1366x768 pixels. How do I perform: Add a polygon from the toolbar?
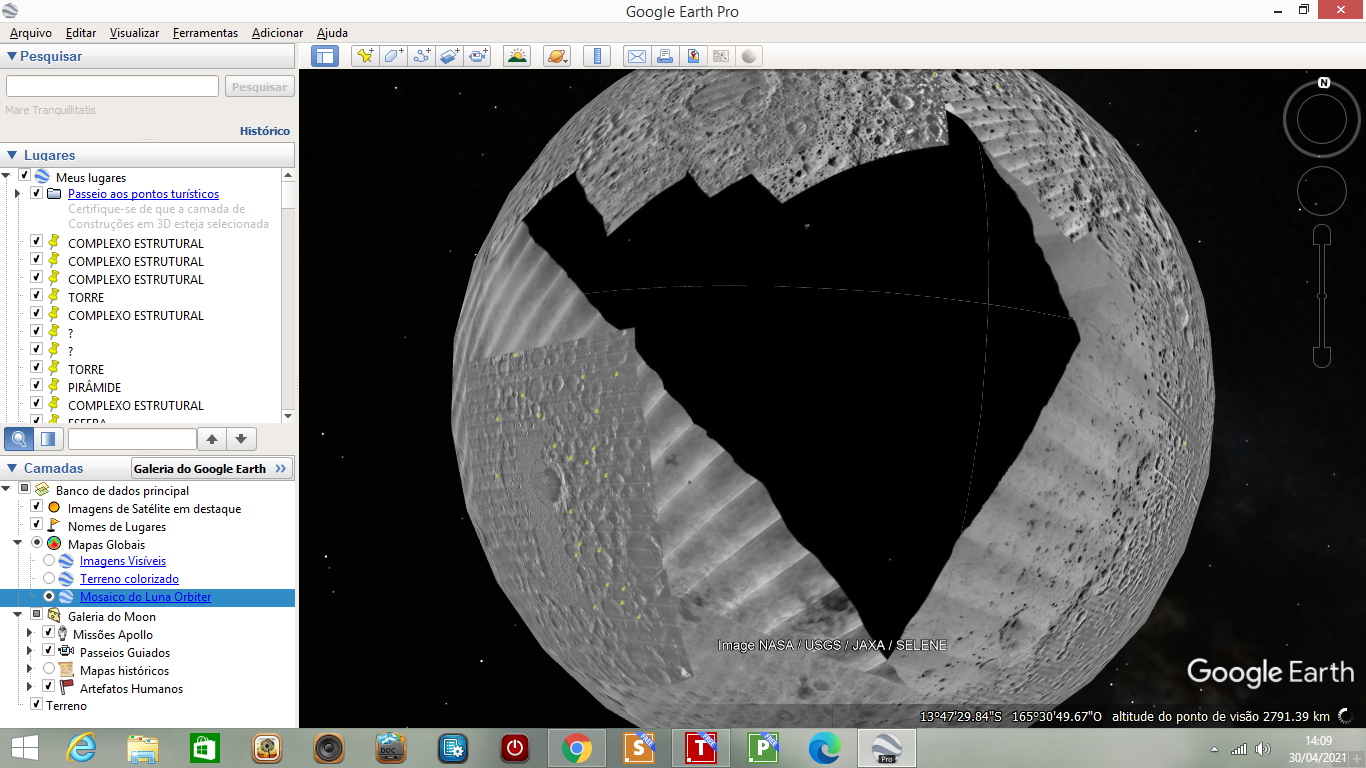pos(393,56)
